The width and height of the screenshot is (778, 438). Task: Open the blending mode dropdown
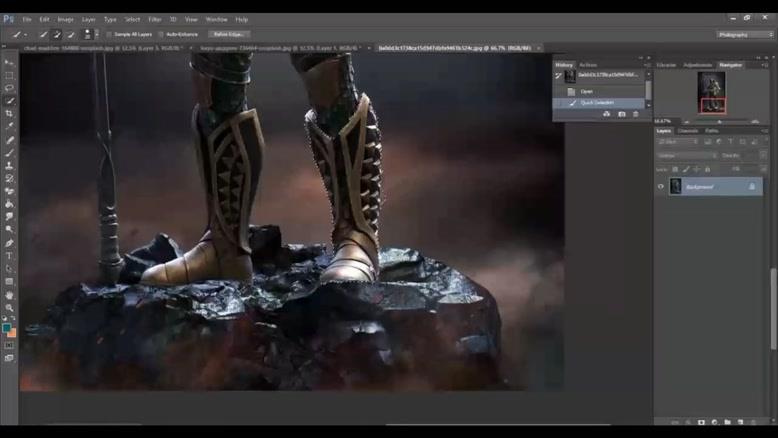click(x=687, y=155)
